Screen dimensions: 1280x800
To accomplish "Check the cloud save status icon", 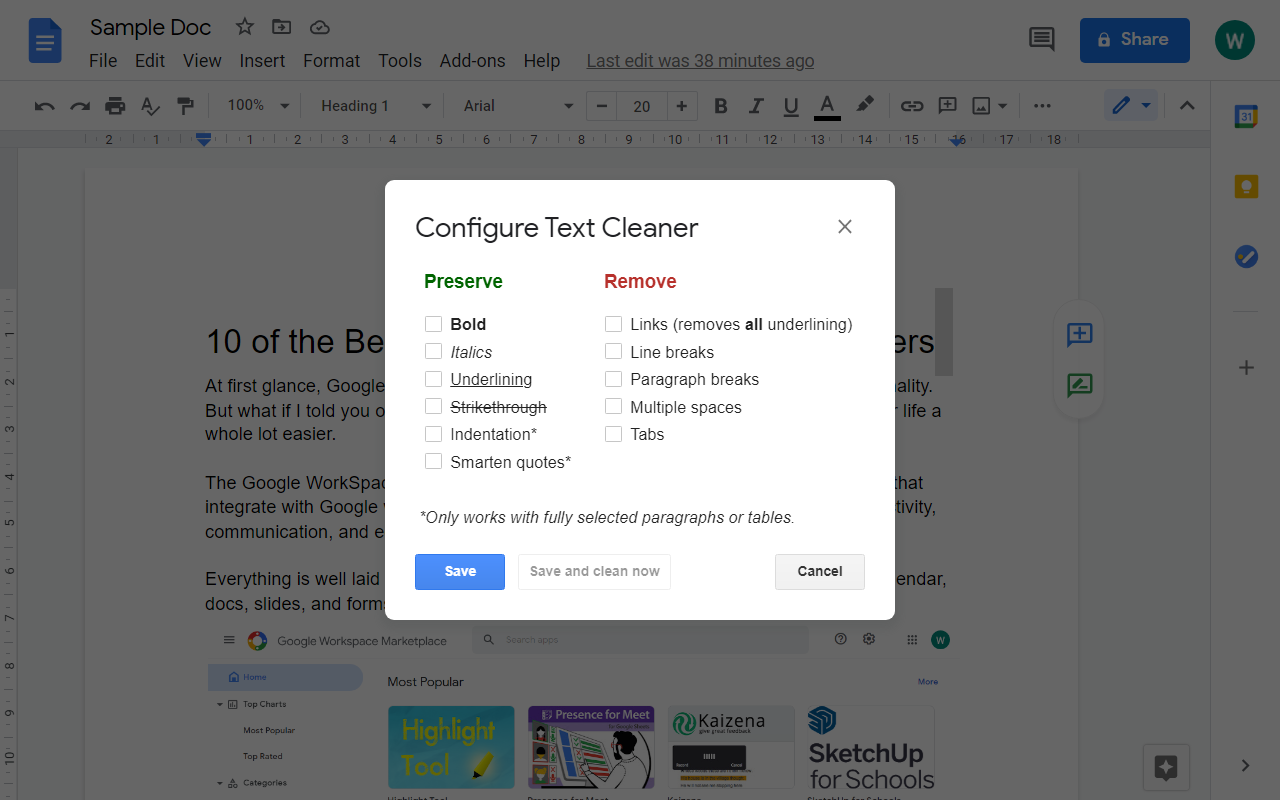I will point(320,27).
